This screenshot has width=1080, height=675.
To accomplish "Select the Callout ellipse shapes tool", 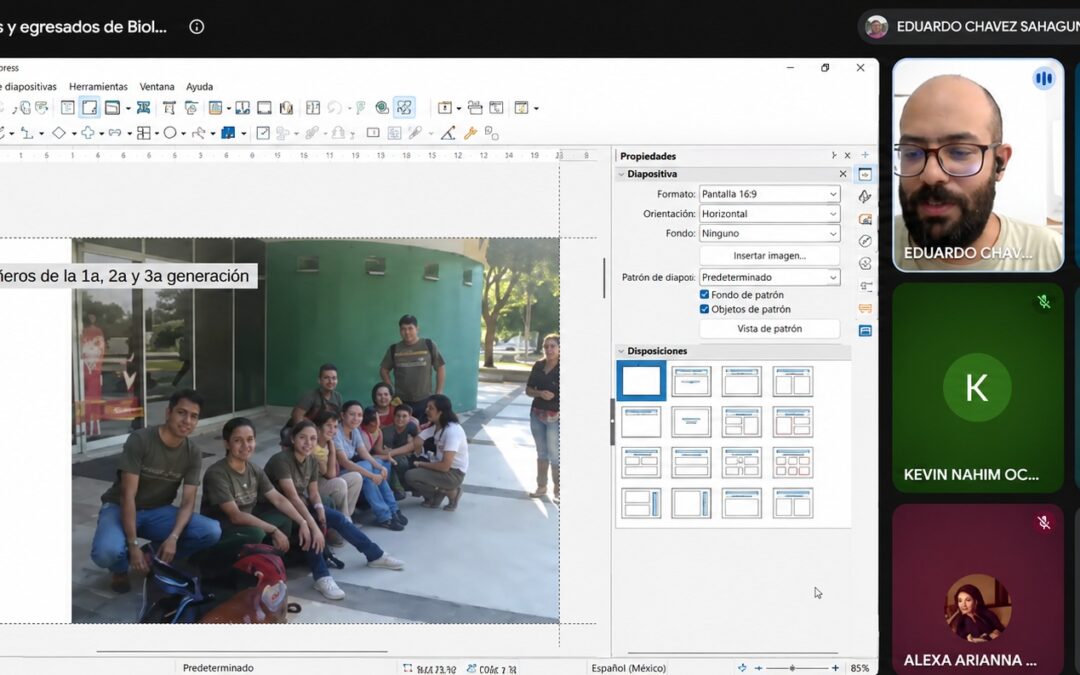I will (170, 133).
